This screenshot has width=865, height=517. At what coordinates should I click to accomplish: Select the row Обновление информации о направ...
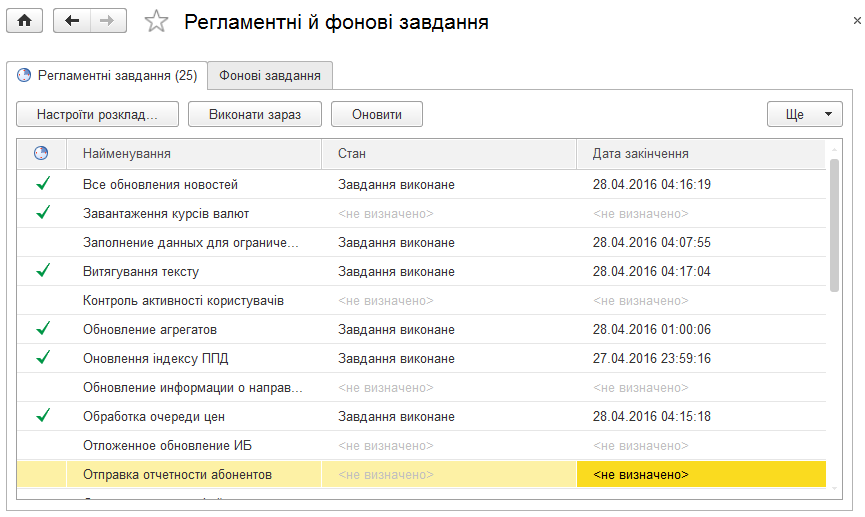(x=421, y=388)
